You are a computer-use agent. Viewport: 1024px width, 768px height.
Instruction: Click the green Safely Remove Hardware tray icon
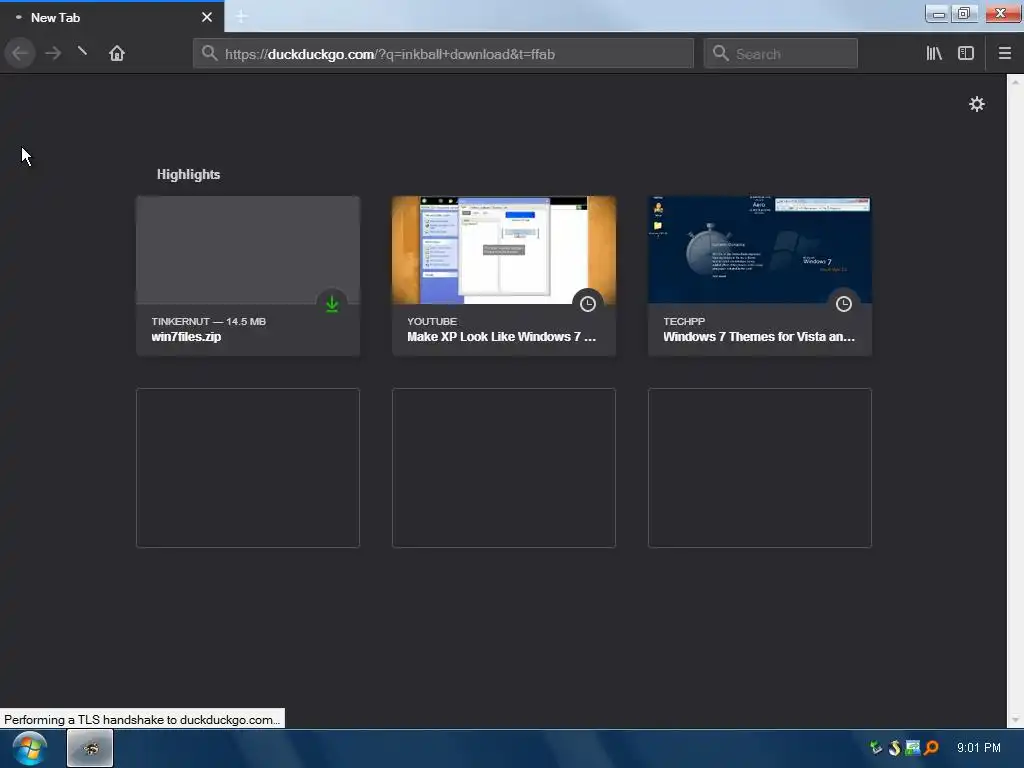[876, 748]
